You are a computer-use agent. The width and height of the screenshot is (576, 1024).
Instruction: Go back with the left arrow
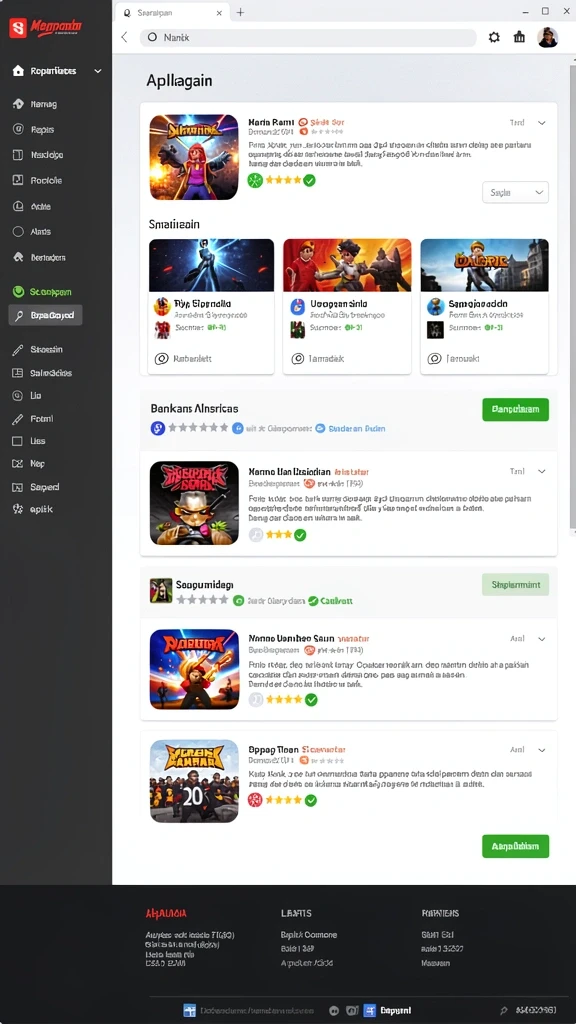pyautogui.click(x=125, y=37)
